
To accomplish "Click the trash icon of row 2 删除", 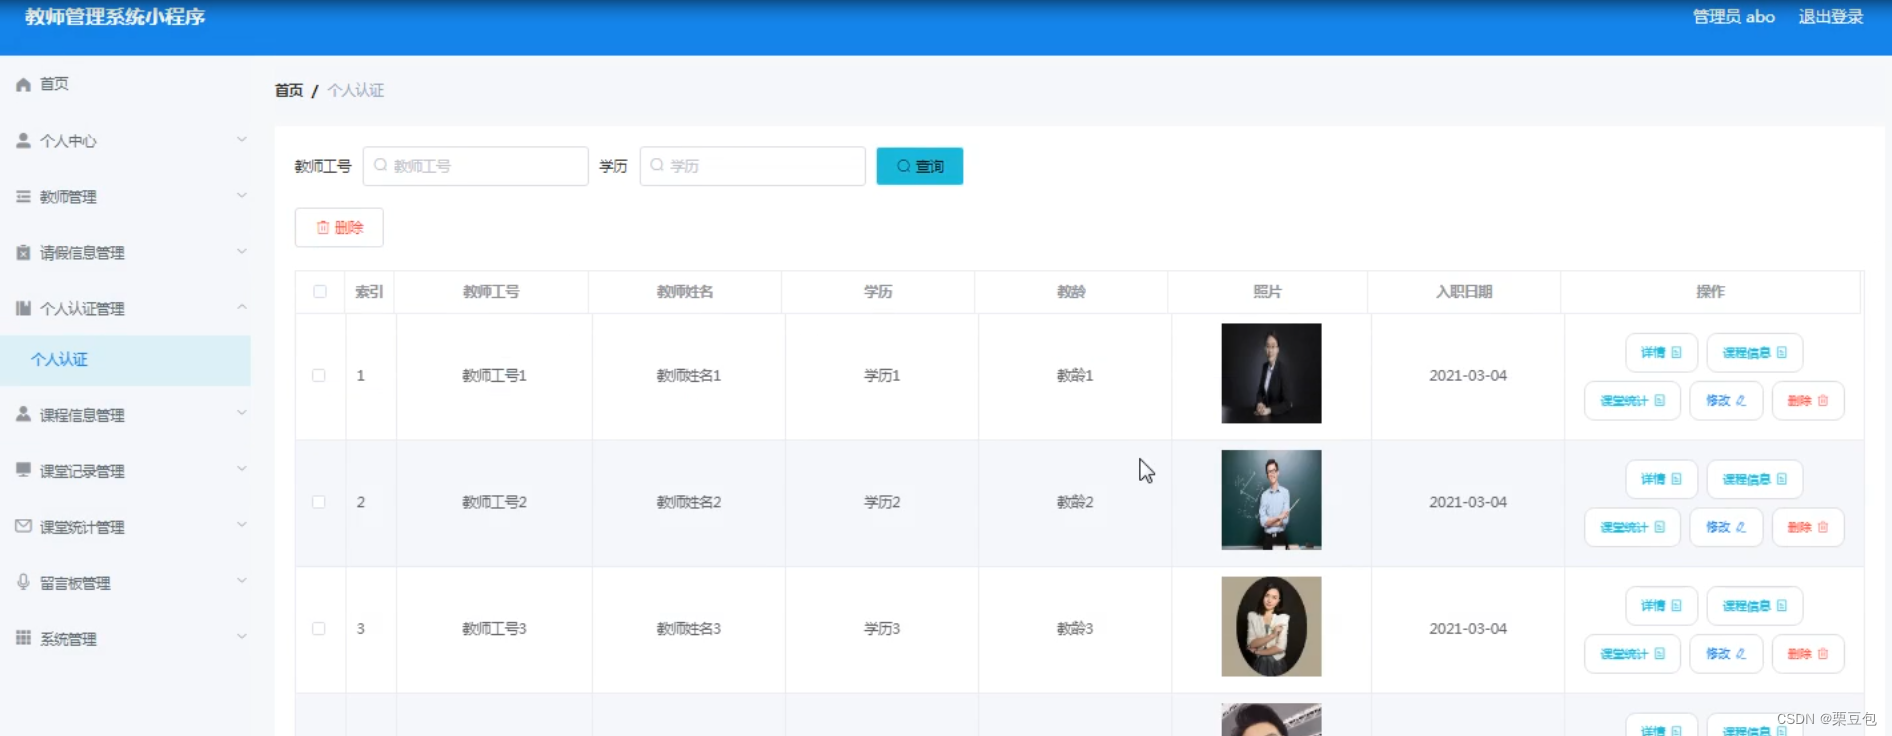I will coord(1823,527).
